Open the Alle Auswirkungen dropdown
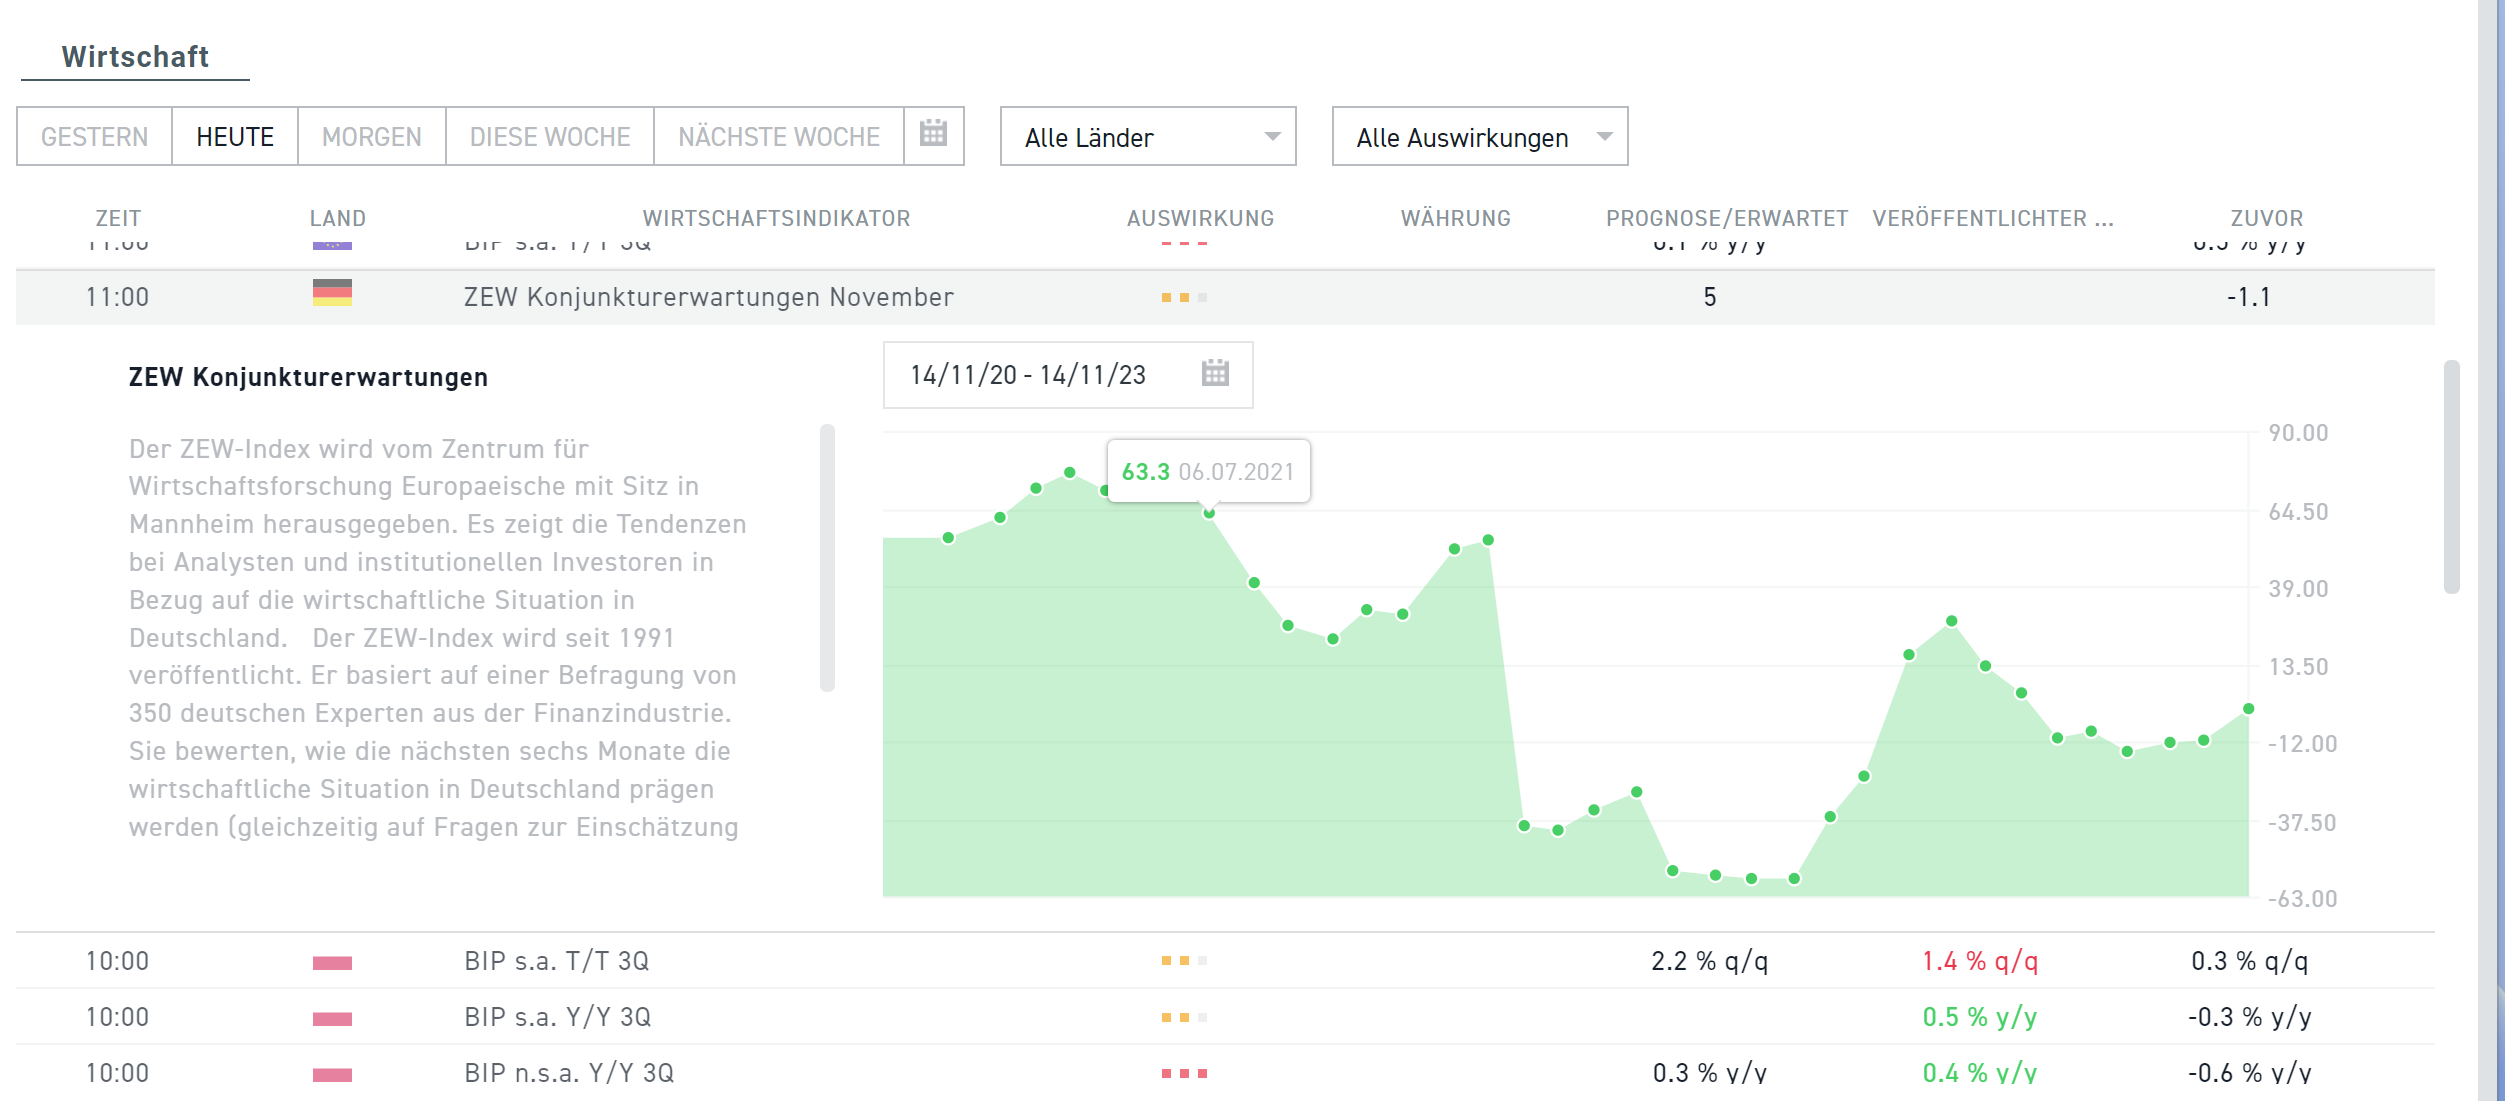 click(x=1479, y=137)
